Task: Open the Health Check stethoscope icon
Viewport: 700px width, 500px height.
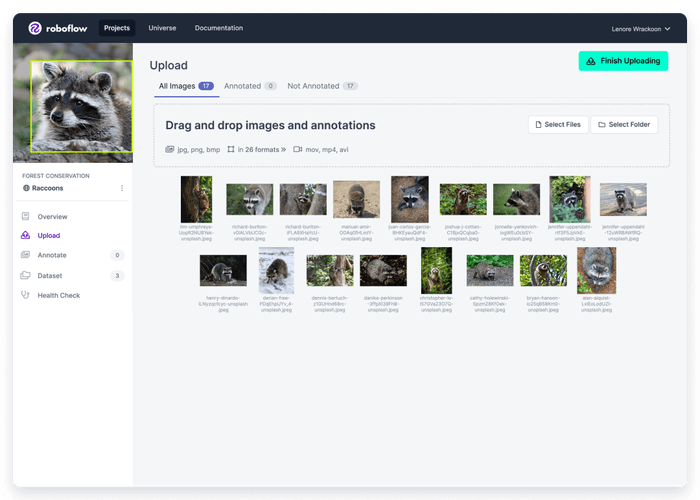Action: click(26, 296)
